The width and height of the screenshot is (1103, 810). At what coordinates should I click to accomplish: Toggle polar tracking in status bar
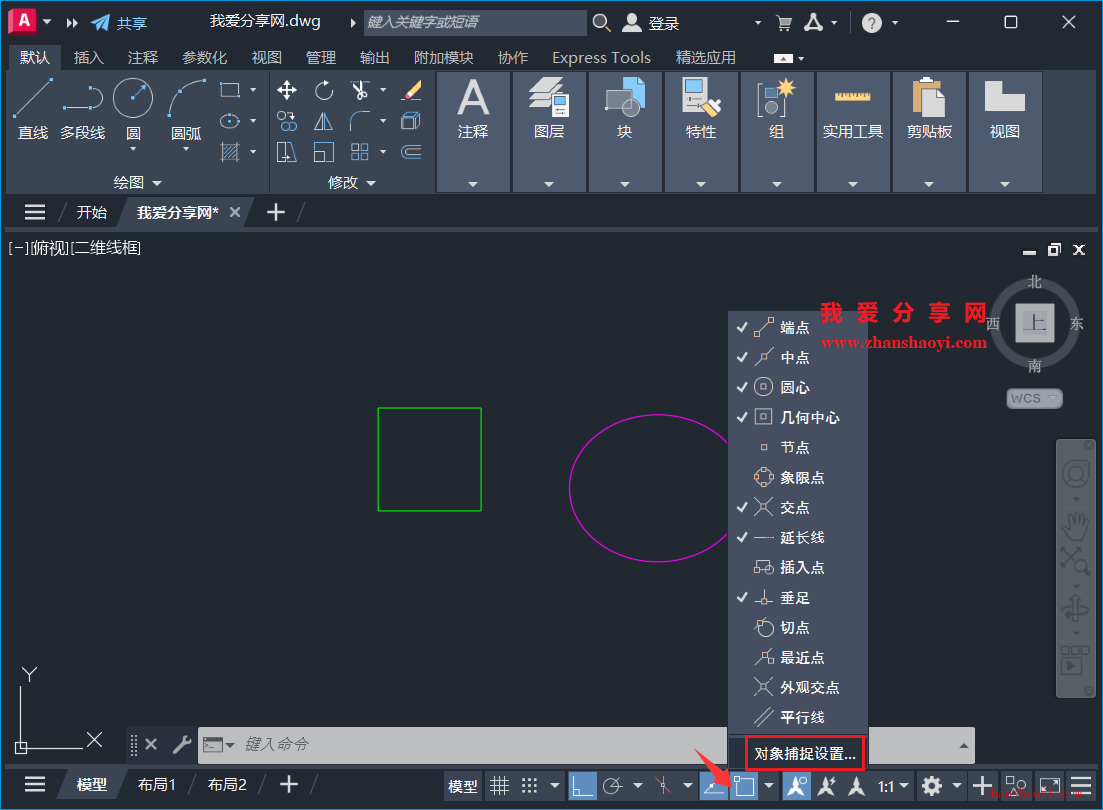point(613,785)
